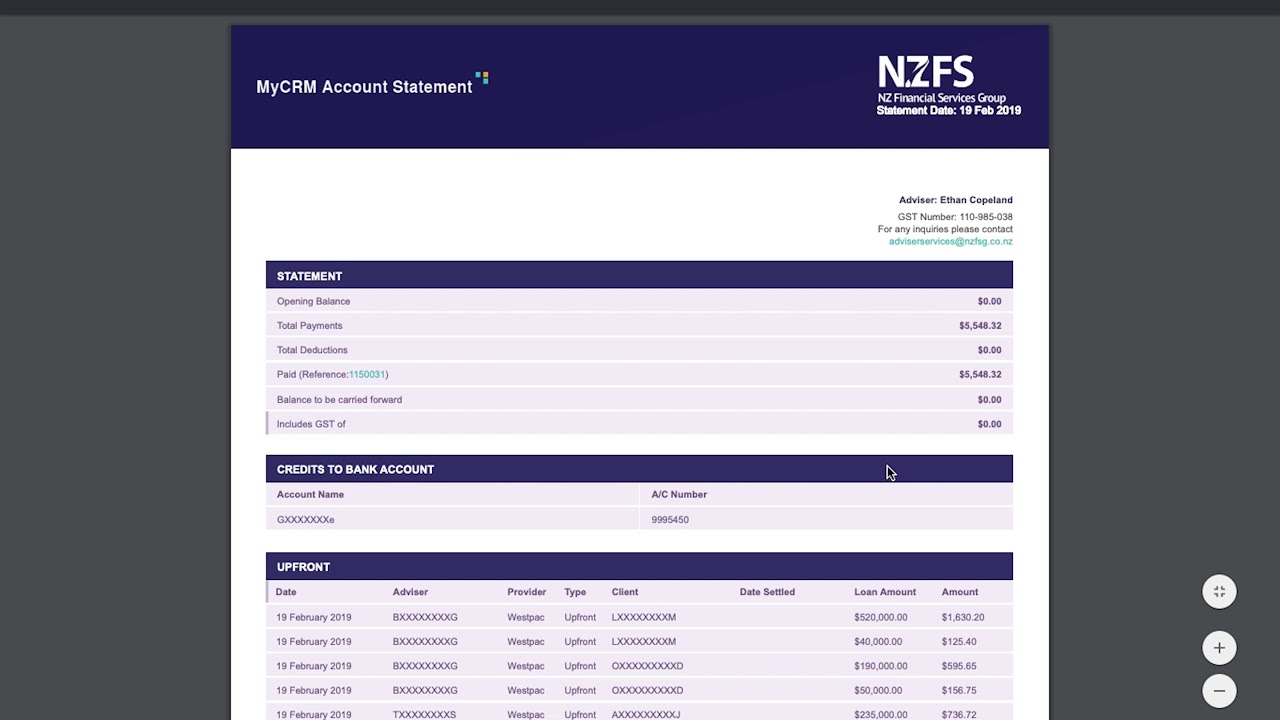Click Westpac provider in $40,000.00 row
This screenshot has width=1280, height=720.
[x=526, y=641]
